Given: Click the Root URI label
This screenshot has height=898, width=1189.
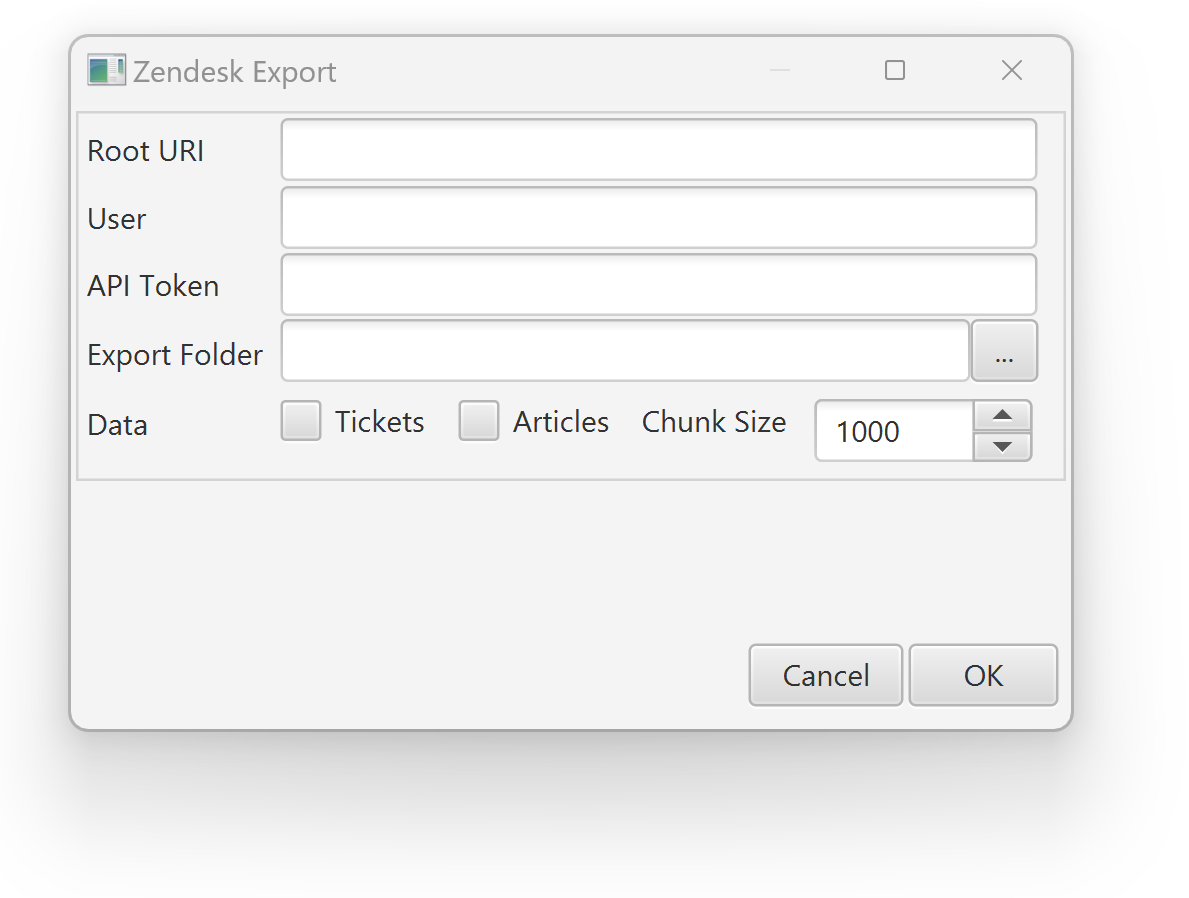Looking at the screenshot, I should coord(146,151).
